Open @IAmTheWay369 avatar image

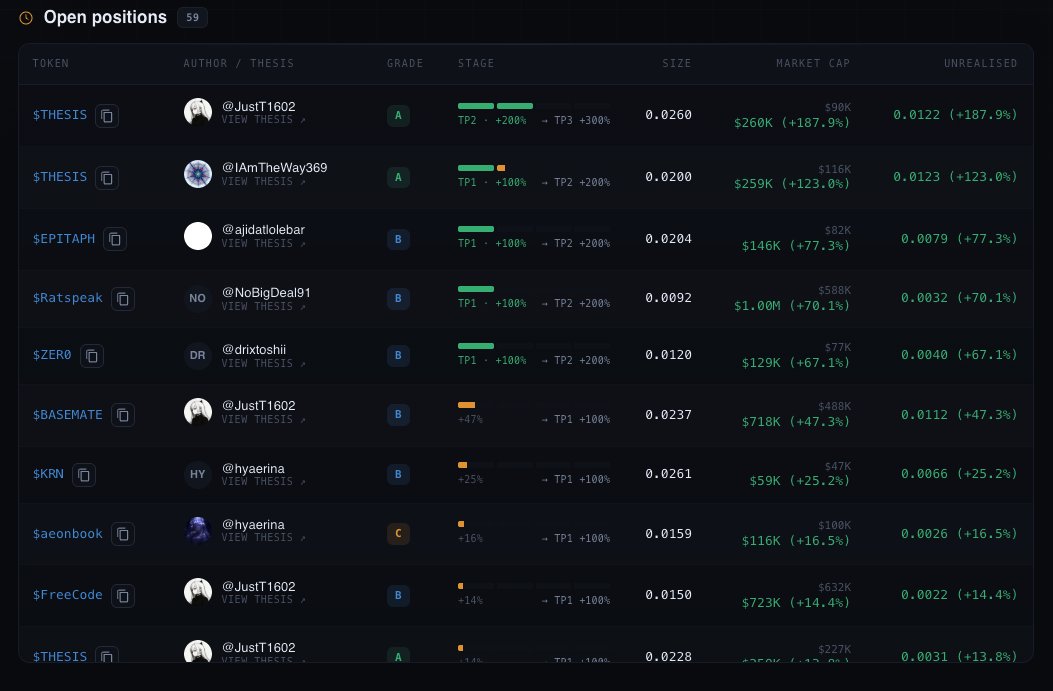click(x=198, y=174)
